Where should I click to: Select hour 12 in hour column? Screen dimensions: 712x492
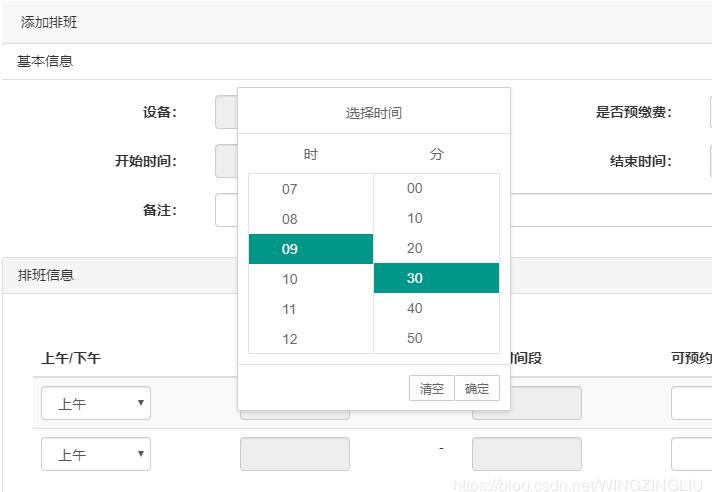point(310,339)
